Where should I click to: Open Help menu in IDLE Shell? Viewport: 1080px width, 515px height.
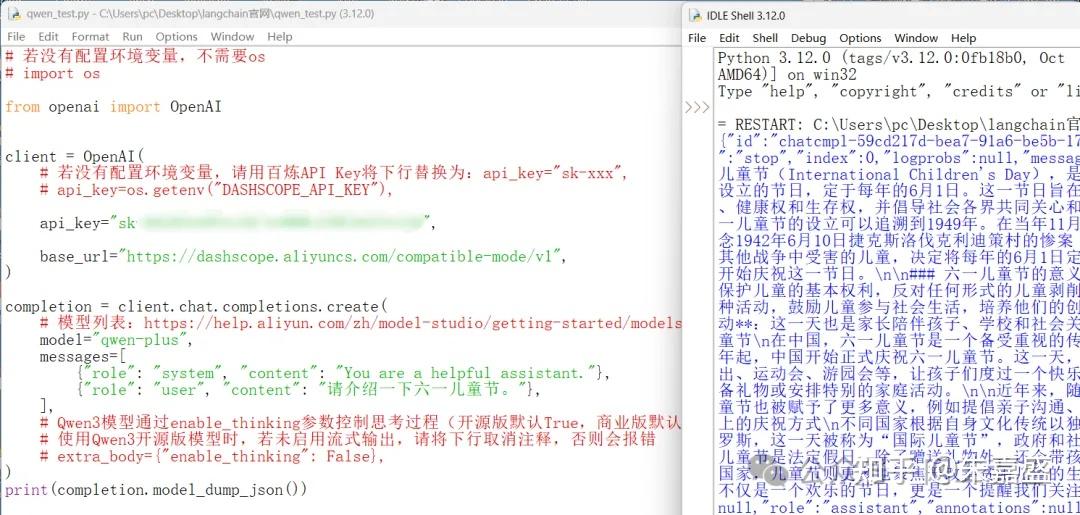pyautogui.click(x=963, y=38)
